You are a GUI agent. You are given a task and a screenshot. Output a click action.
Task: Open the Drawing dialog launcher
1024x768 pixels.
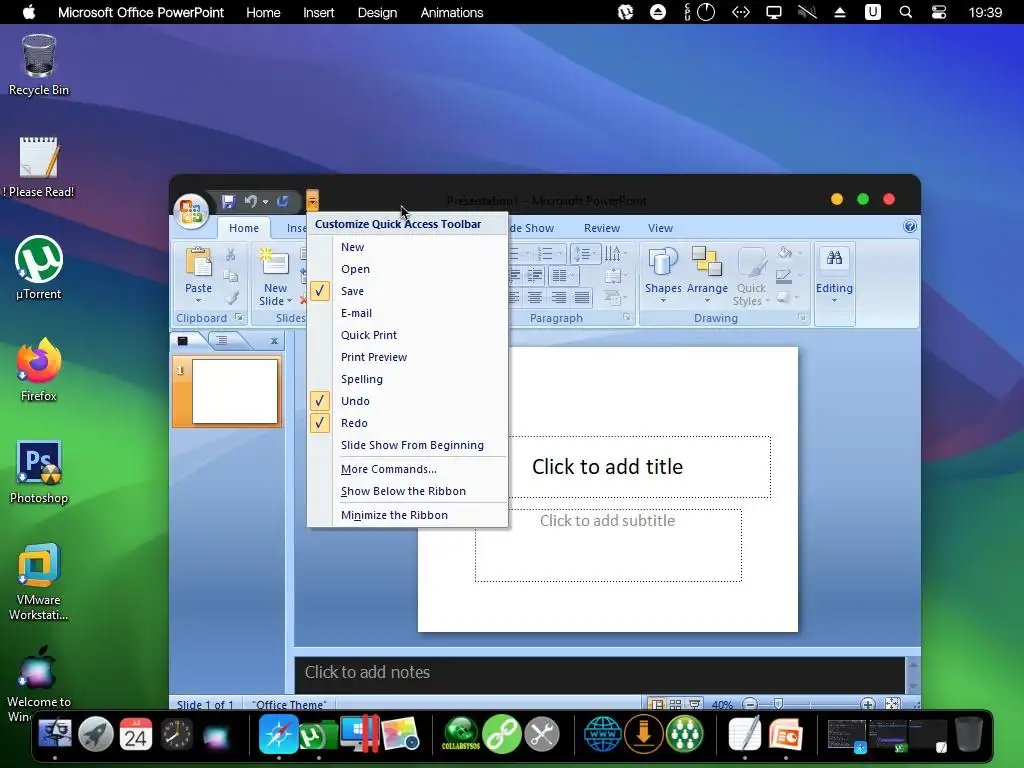(x=802, y=317)
